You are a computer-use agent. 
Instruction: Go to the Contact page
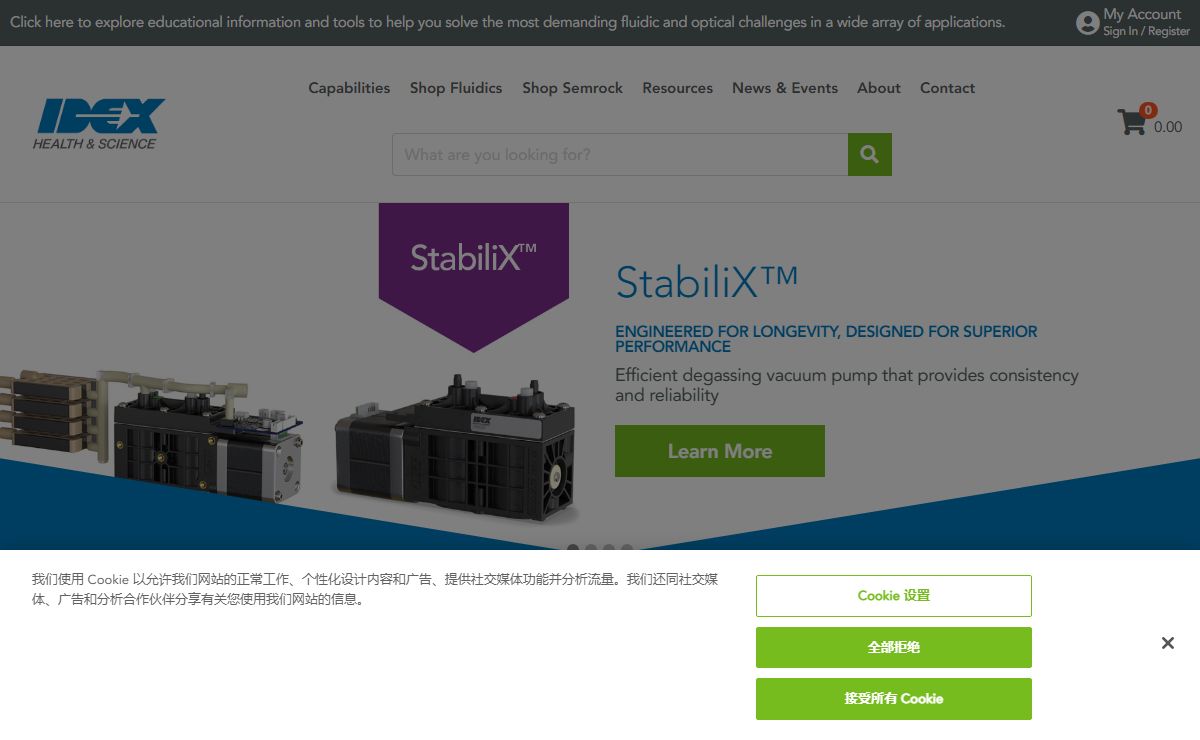[x=947, y=88]
